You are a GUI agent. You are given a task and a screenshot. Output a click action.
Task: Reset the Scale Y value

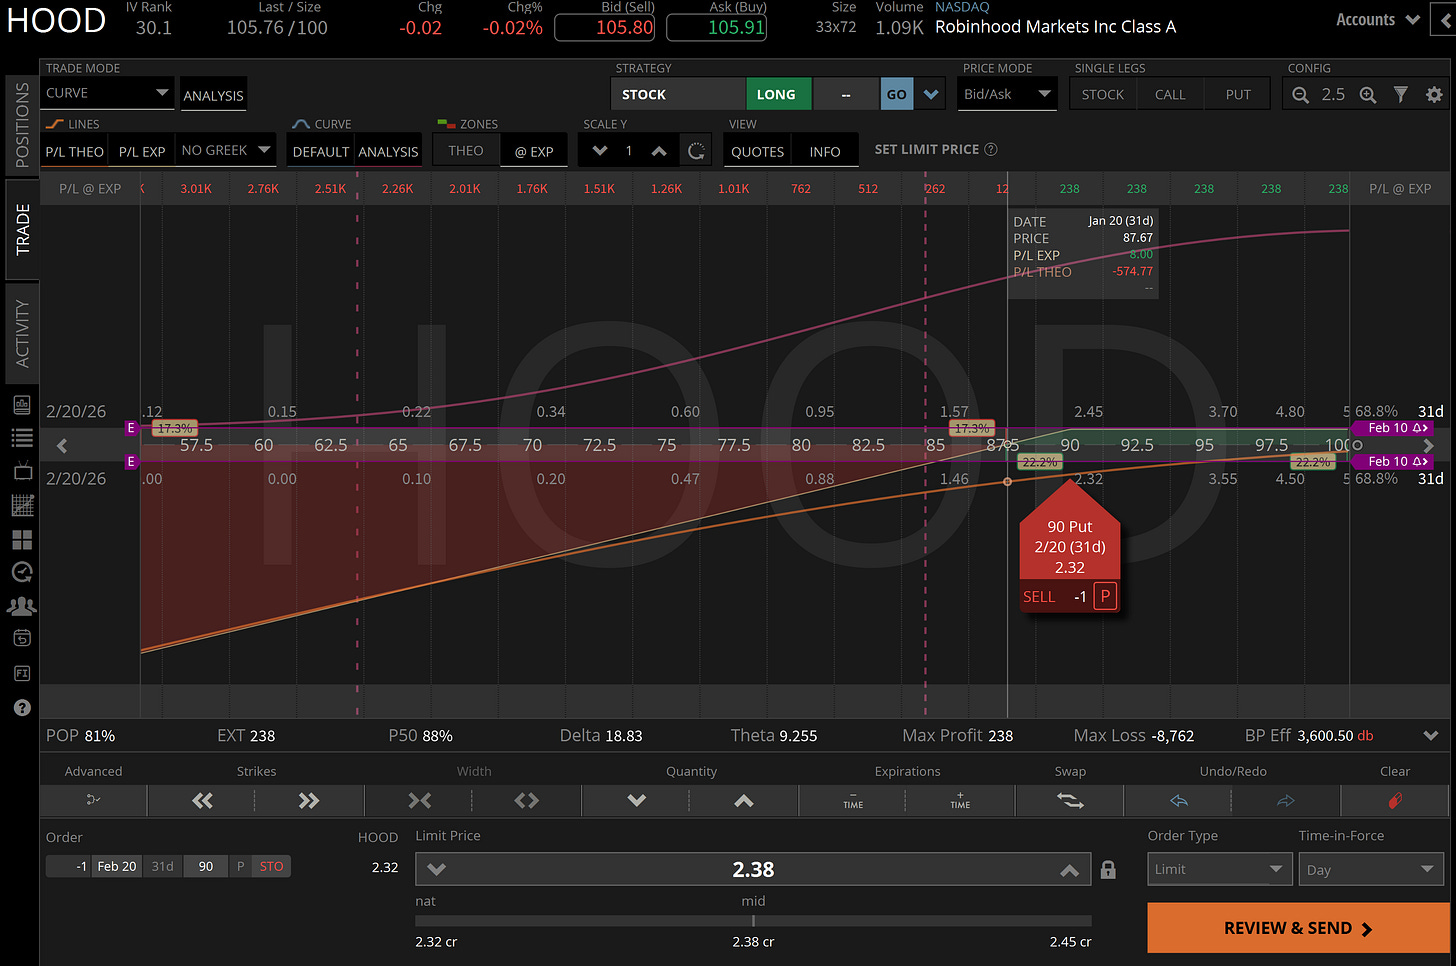pos(696,151)
